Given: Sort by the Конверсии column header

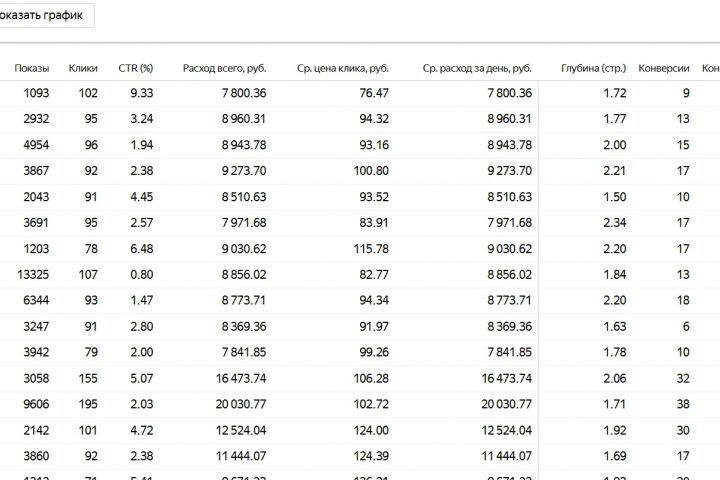Looking at the screenshot, I should tap(664, 68).
